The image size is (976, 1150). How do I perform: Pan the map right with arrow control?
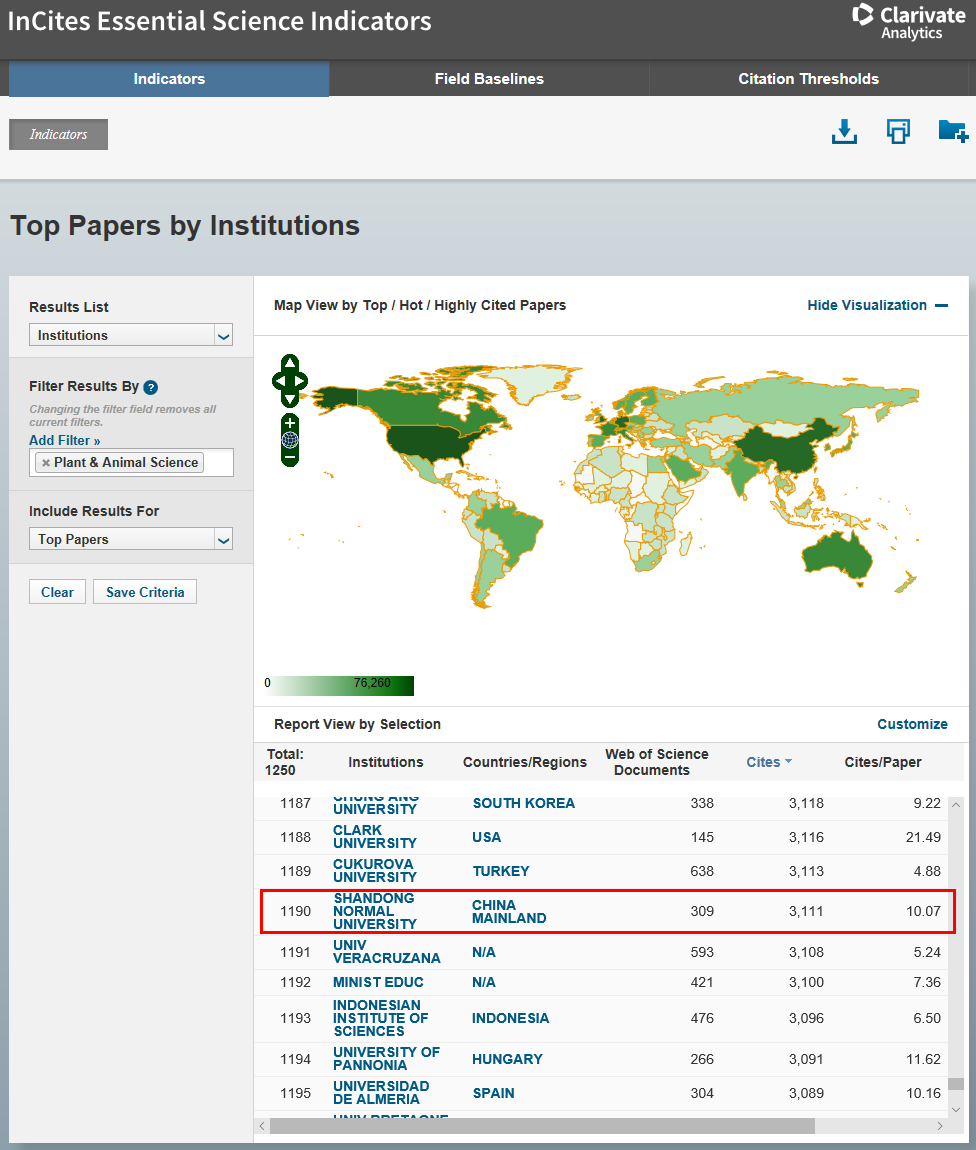301,381
